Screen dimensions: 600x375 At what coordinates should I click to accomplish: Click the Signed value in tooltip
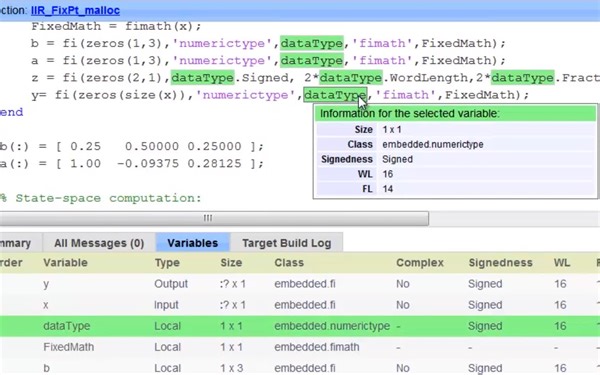tap(397, 159)
